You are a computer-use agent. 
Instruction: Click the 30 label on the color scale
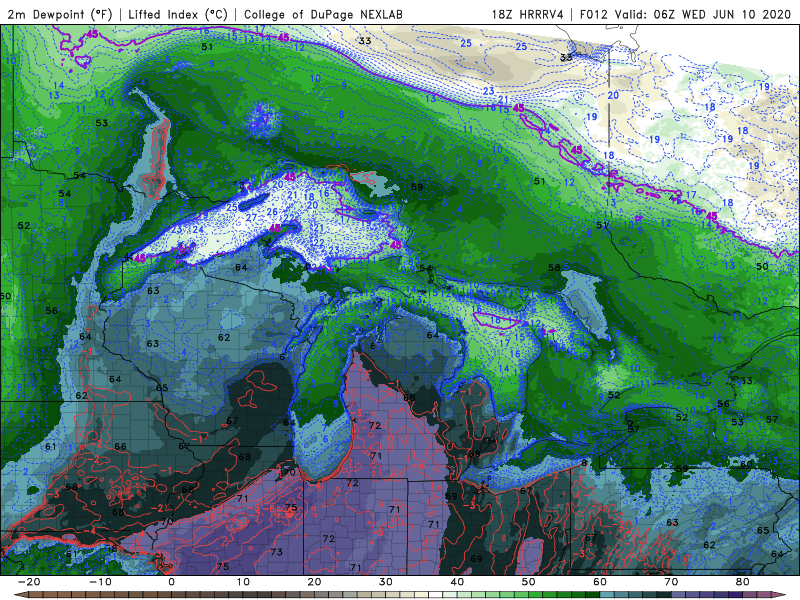click(x=386, y=582)
